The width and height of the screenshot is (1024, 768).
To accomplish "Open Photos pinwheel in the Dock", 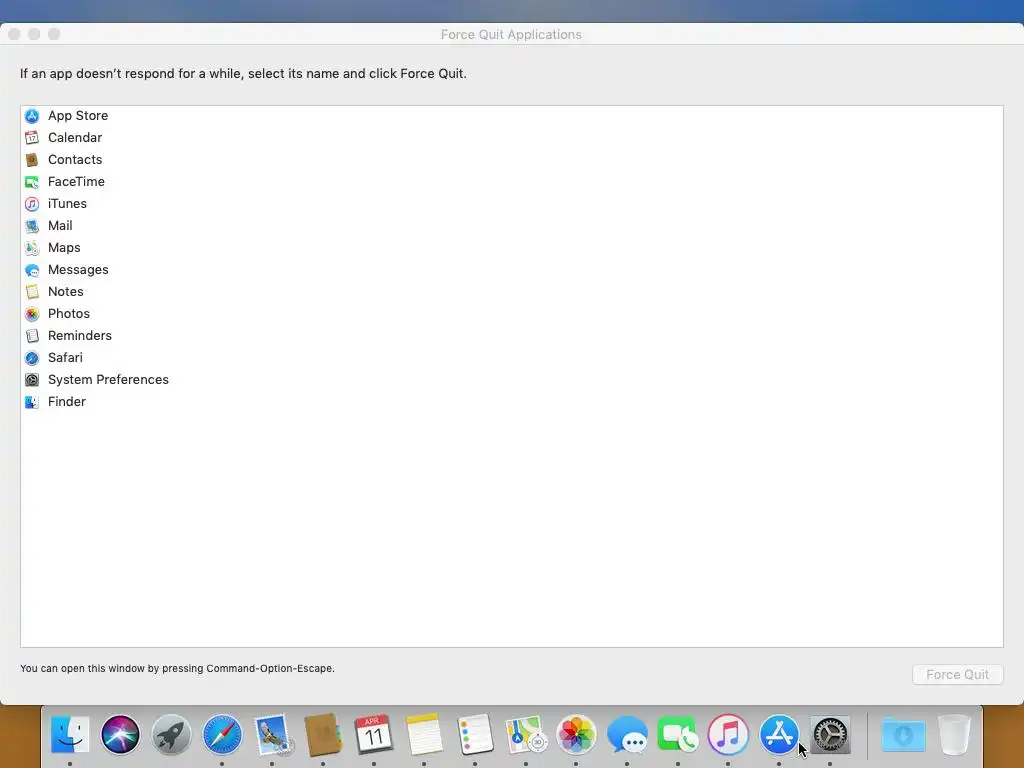I will click(576, 735).
